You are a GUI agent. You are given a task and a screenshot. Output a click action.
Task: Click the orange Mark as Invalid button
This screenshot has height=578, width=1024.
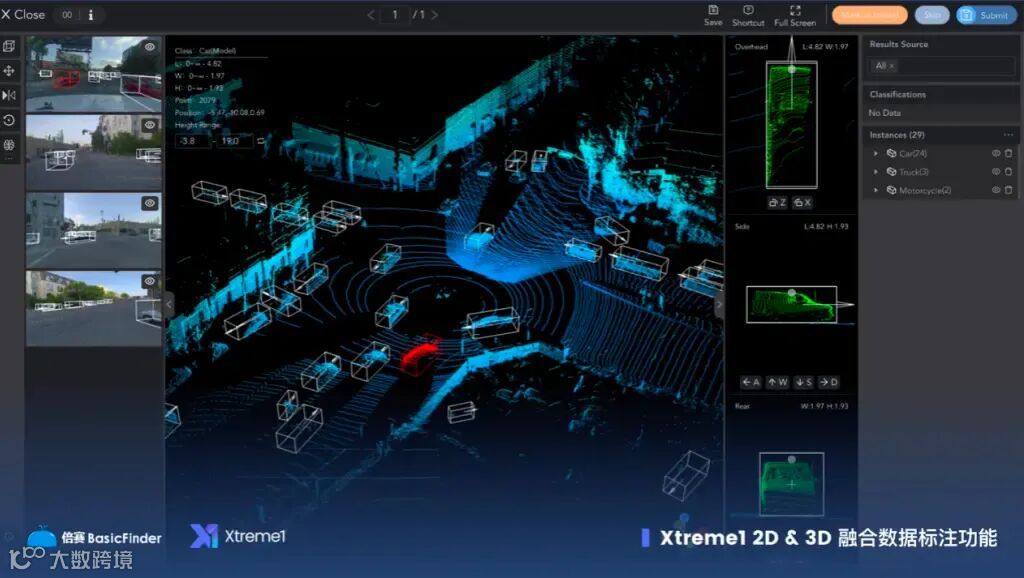(869, 15)
